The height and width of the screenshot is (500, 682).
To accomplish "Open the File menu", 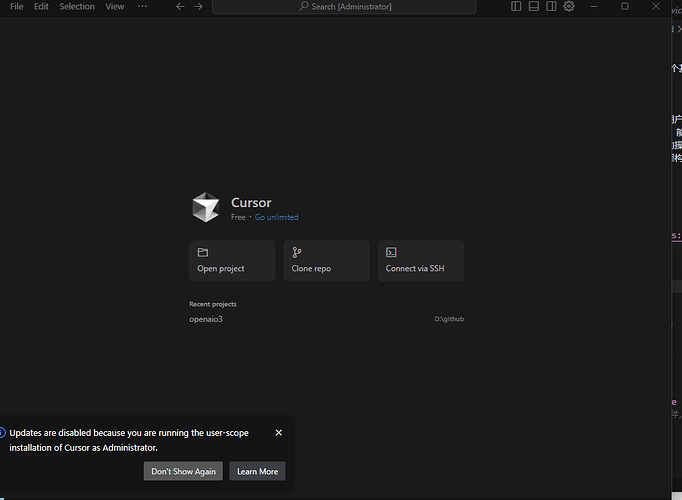I will (x=17, y=7).
